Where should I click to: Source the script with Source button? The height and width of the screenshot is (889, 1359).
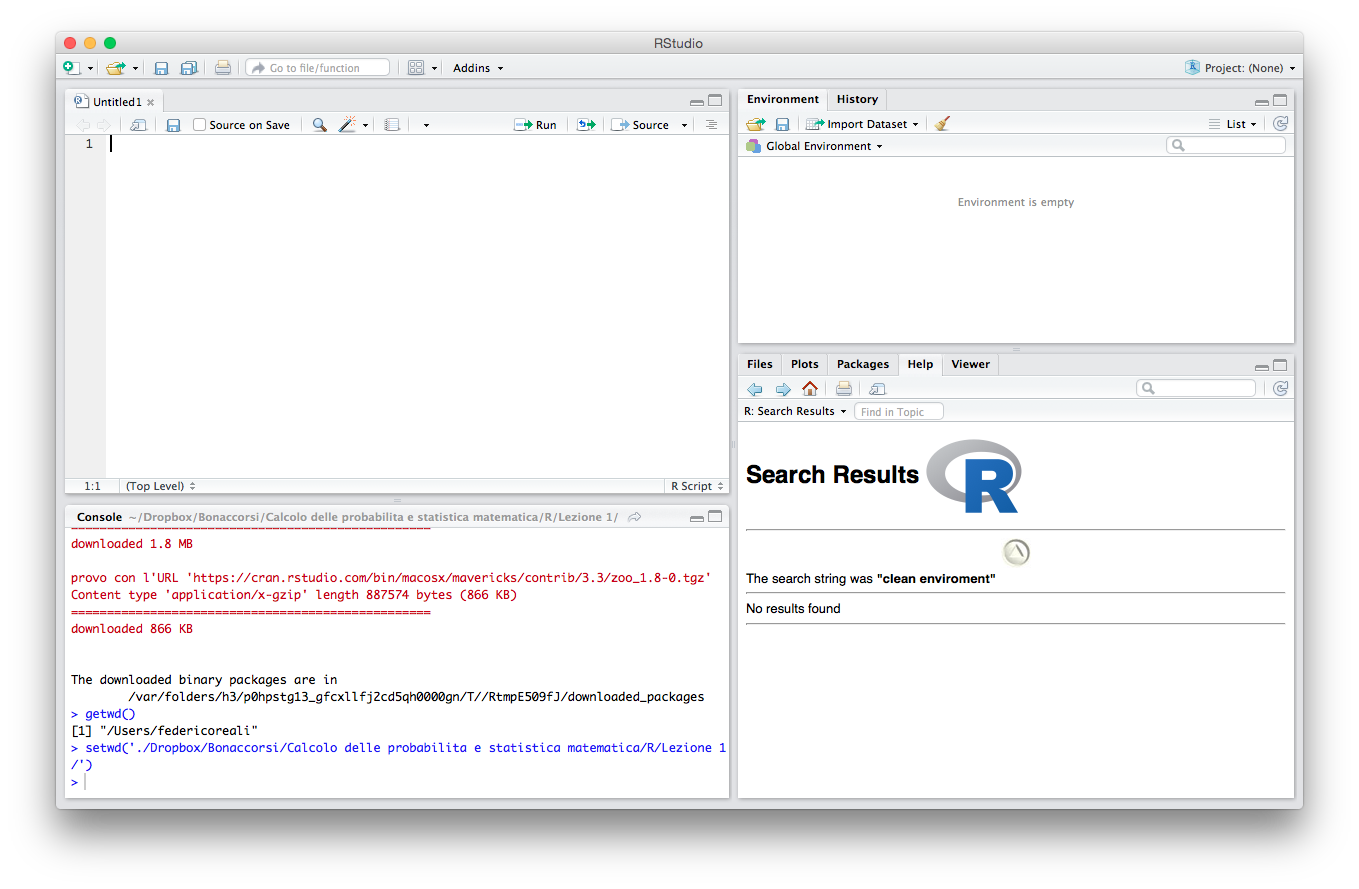pyautogui.click(x=640, y=125)
